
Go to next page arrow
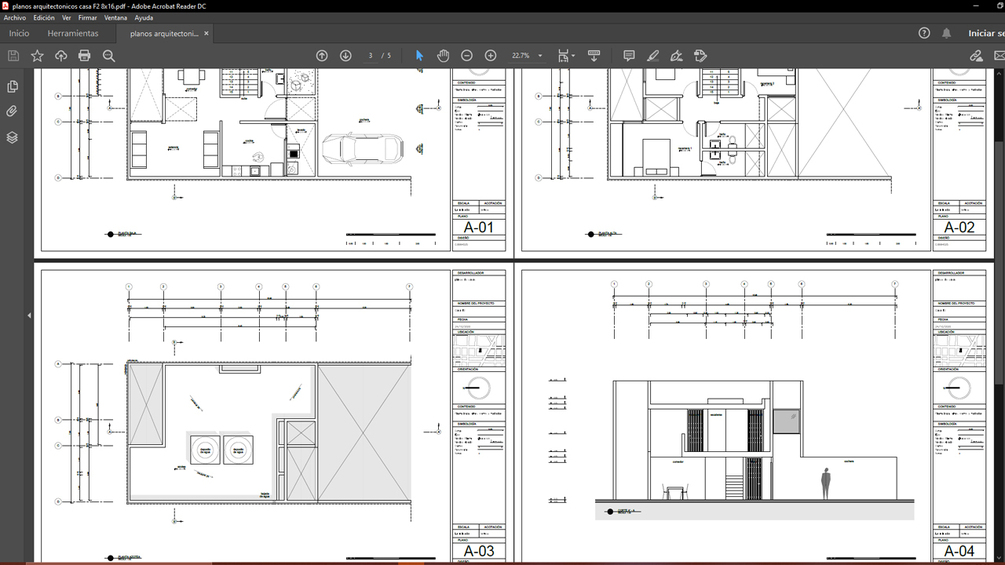click(x=345, y=56)
